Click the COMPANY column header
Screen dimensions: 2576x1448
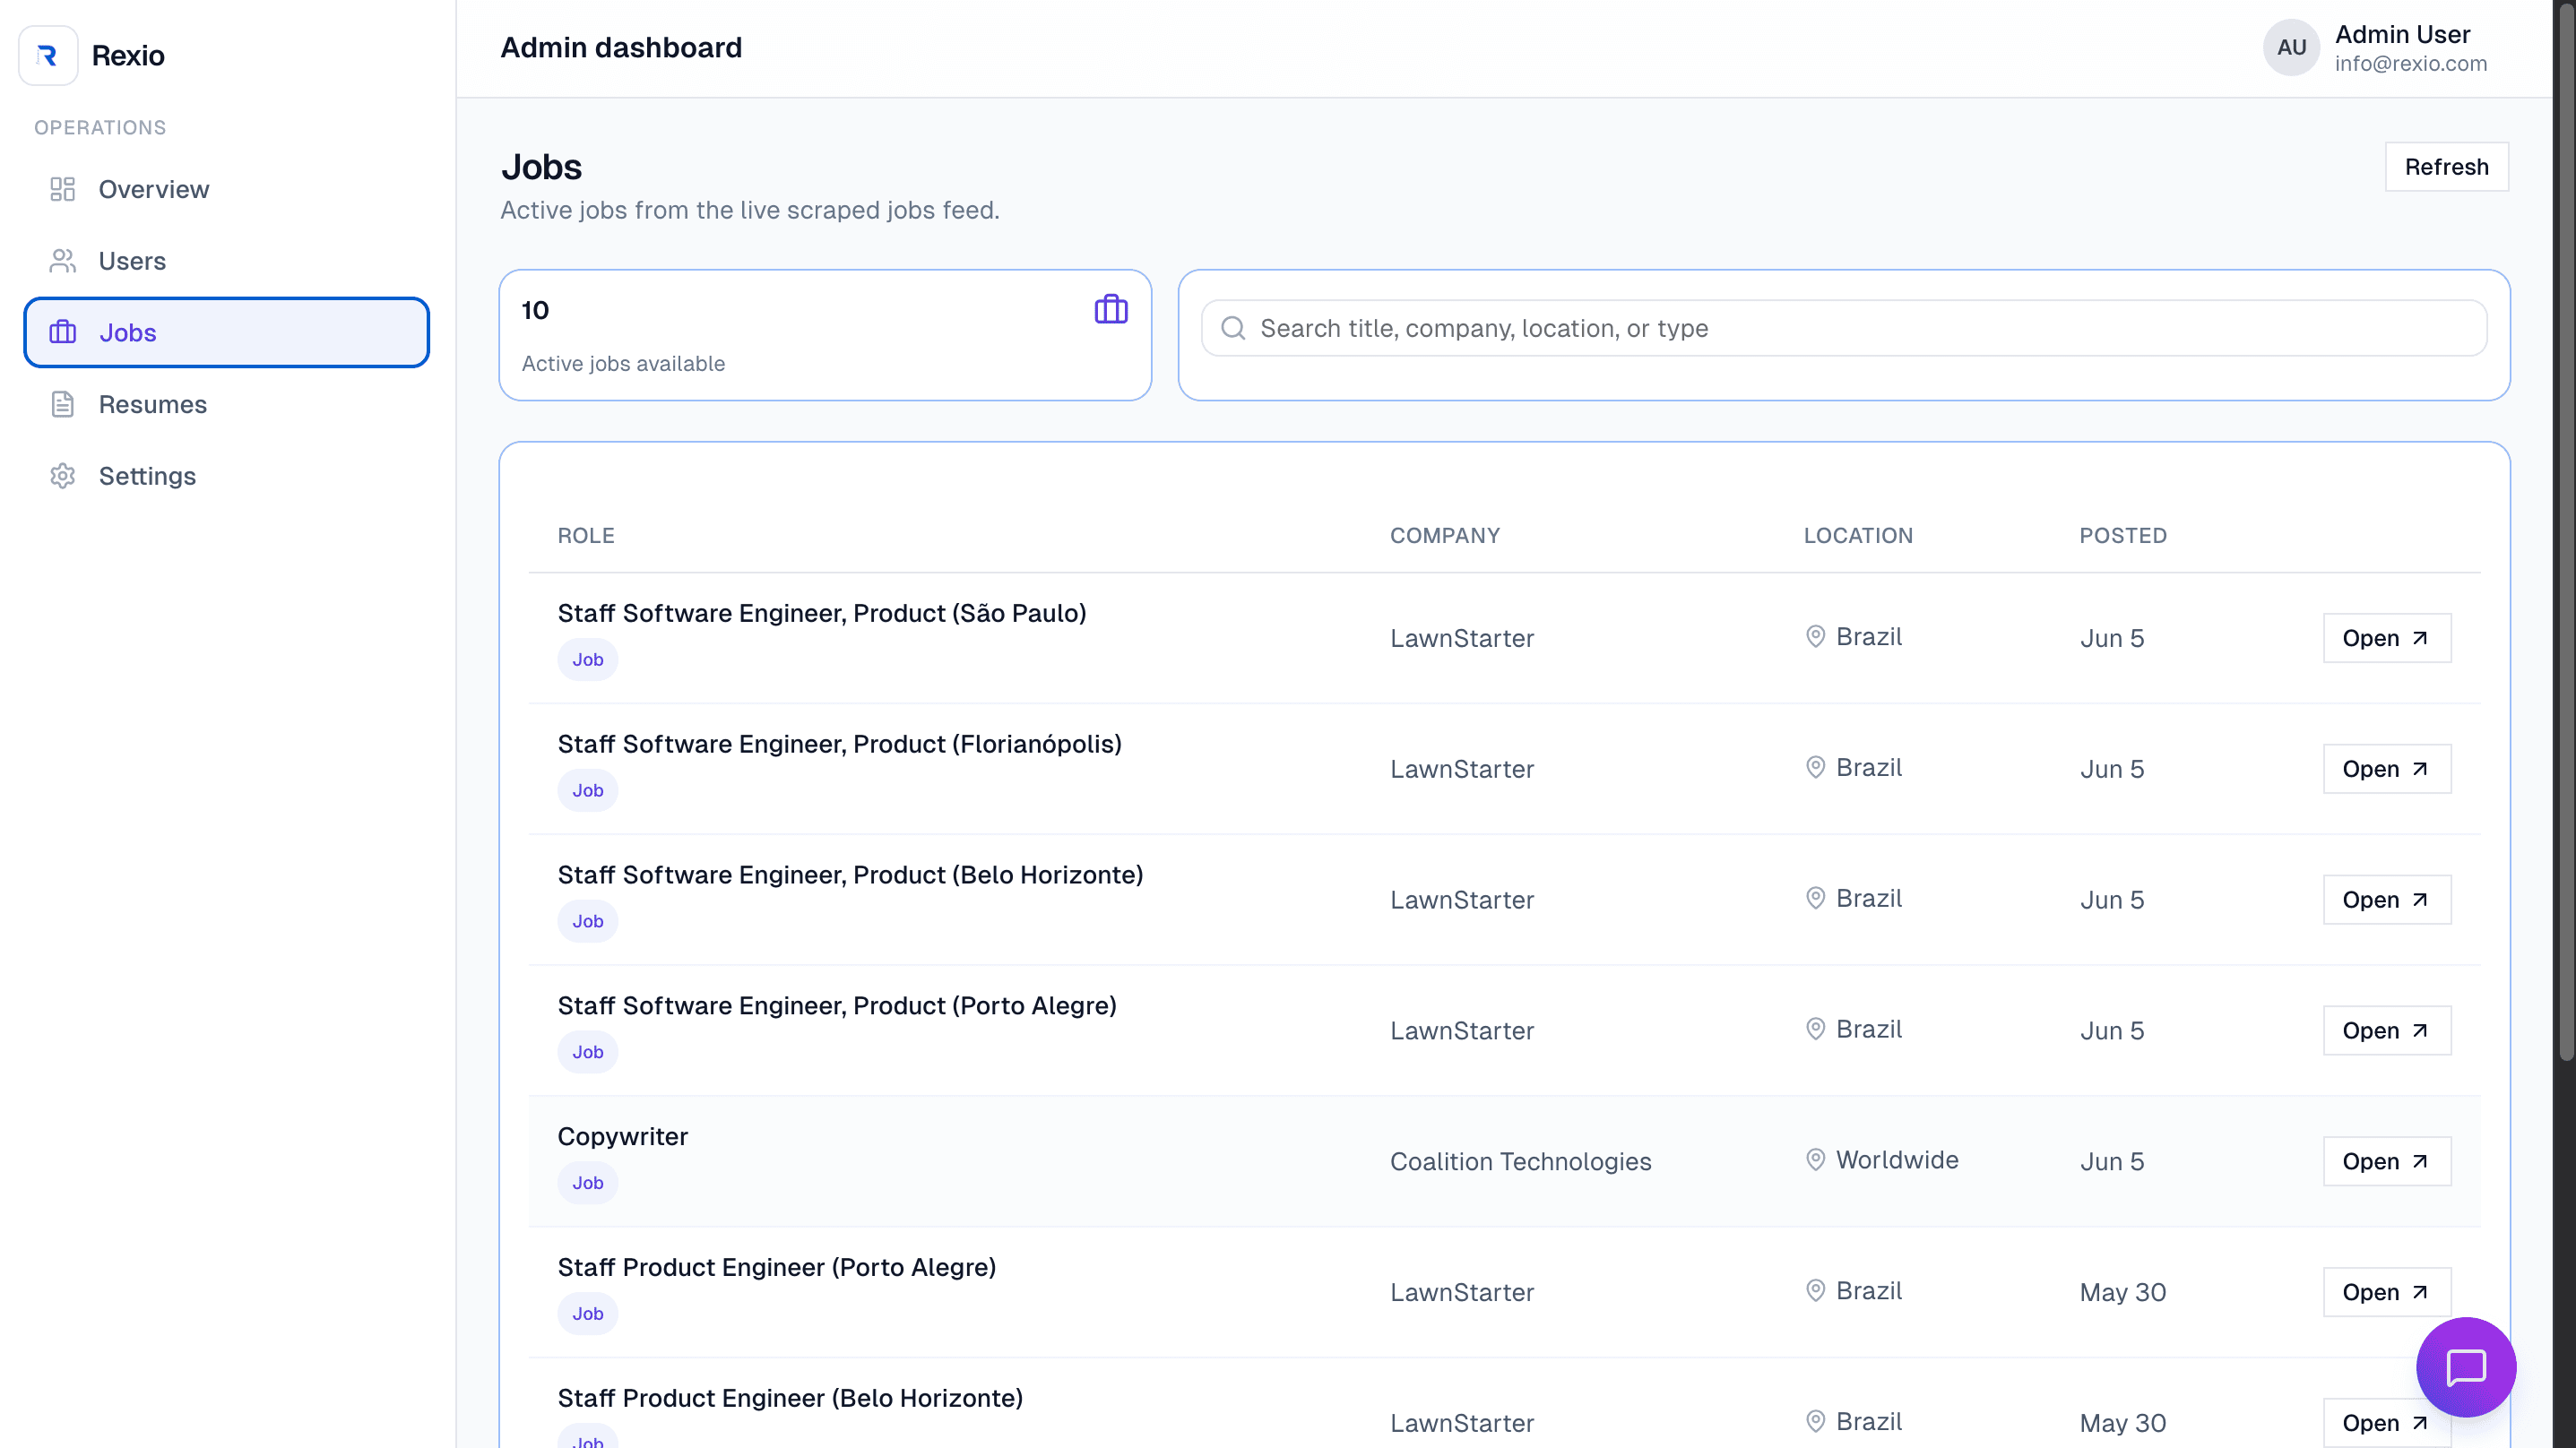pyautogui.click(x=1445, y=536)
